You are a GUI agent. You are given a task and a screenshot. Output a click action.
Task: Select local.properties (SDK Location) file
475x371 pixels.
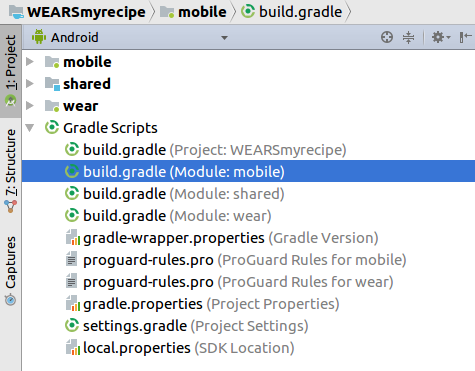[180, 348]
